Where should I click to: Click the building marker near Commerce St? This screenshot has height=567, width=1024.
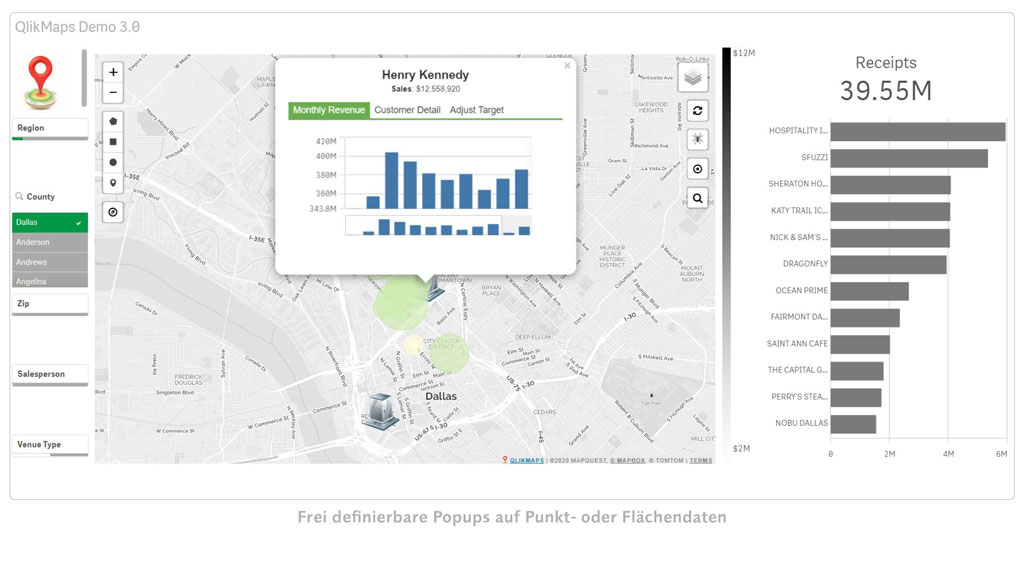point(380,411)
